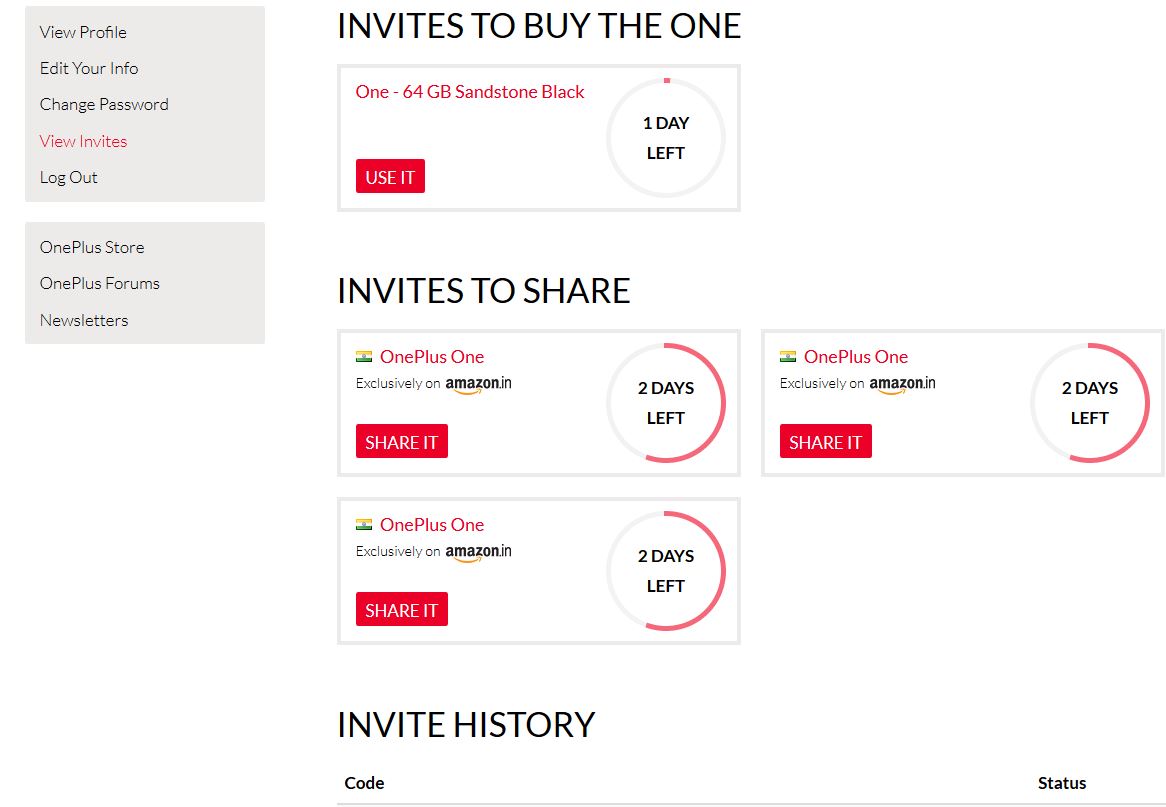Open View Profile in sidebar
The height and width of the screenshot is (807, 1166).
click(83, 32)
